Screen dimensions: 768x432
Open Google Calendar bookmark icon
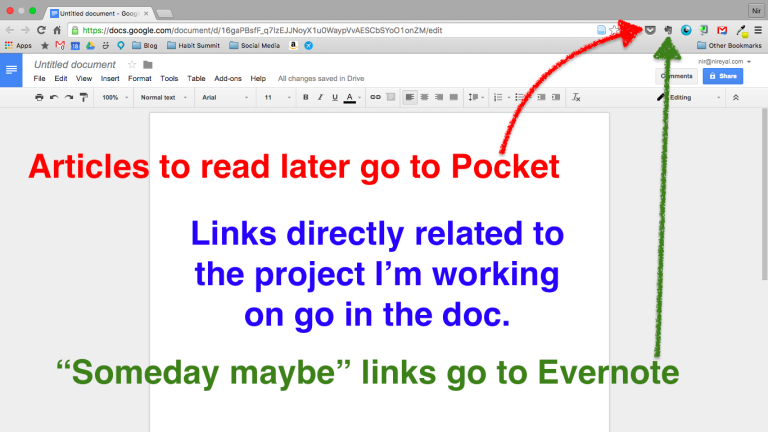pyautogui.click(x=75, y=46)
